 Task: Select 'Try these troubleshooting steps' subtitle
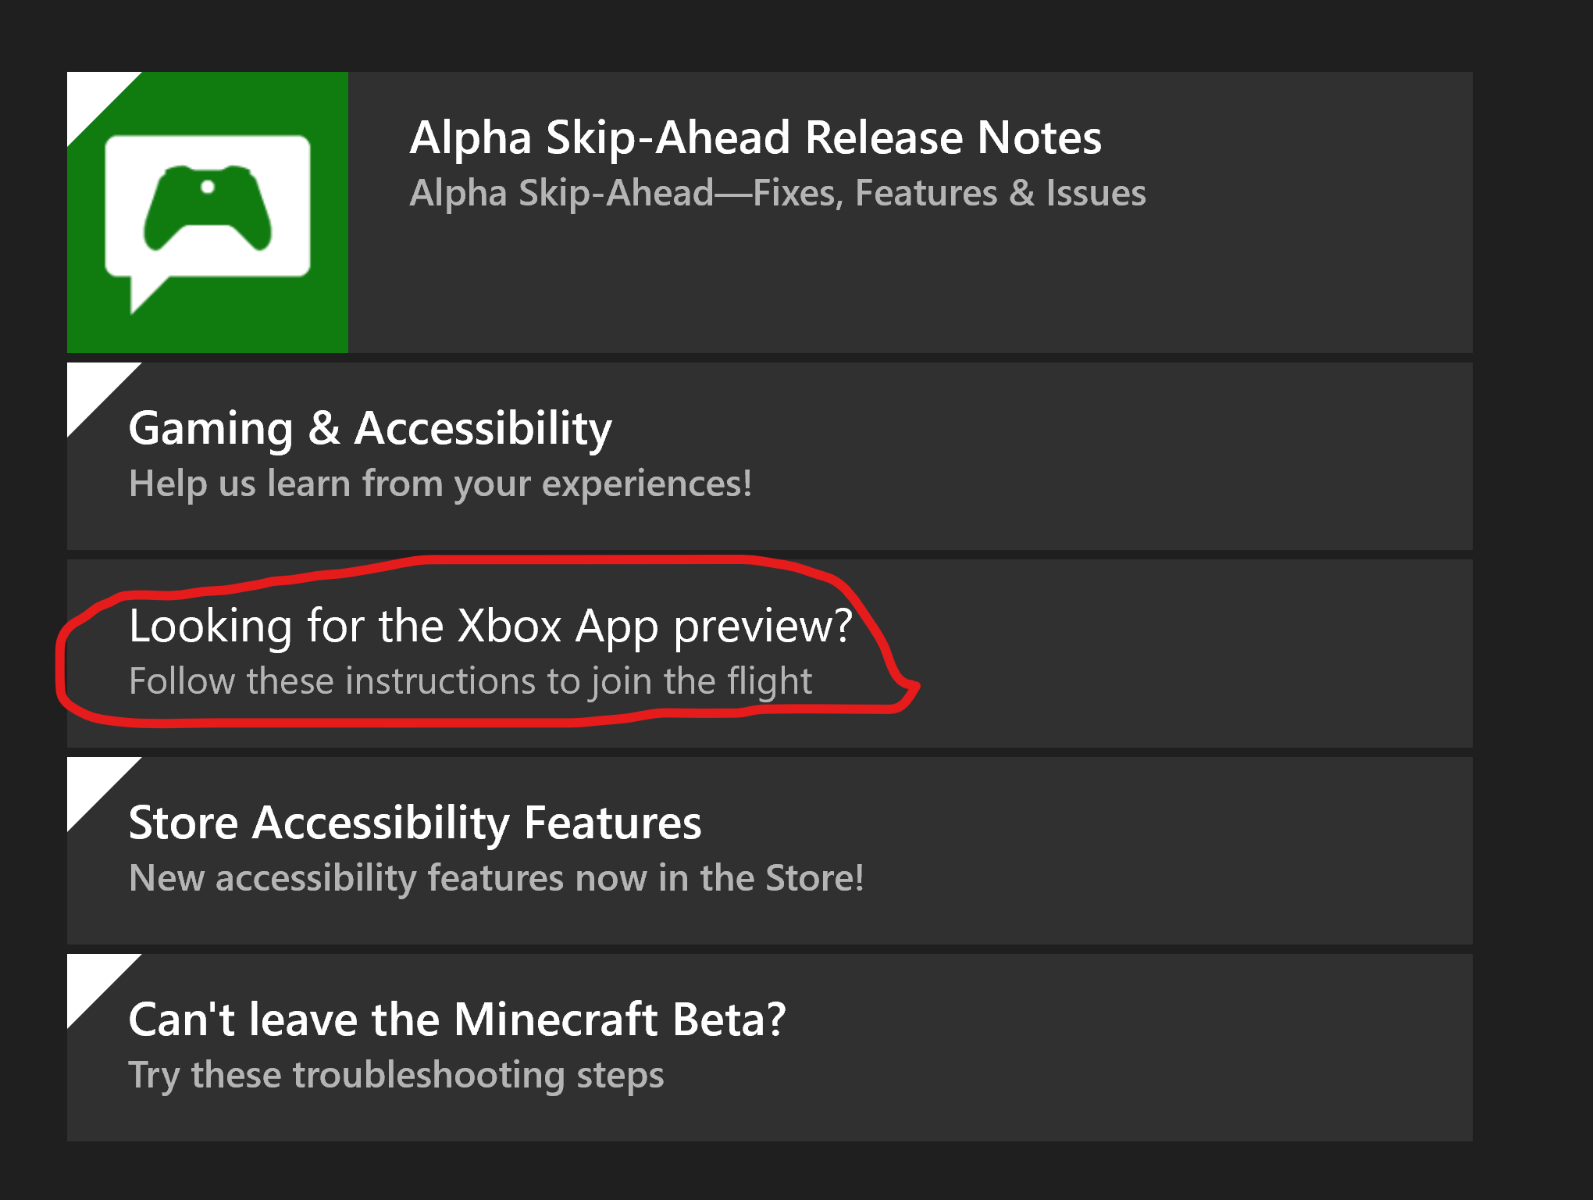pyautogui.click(x=396, y=1075)
